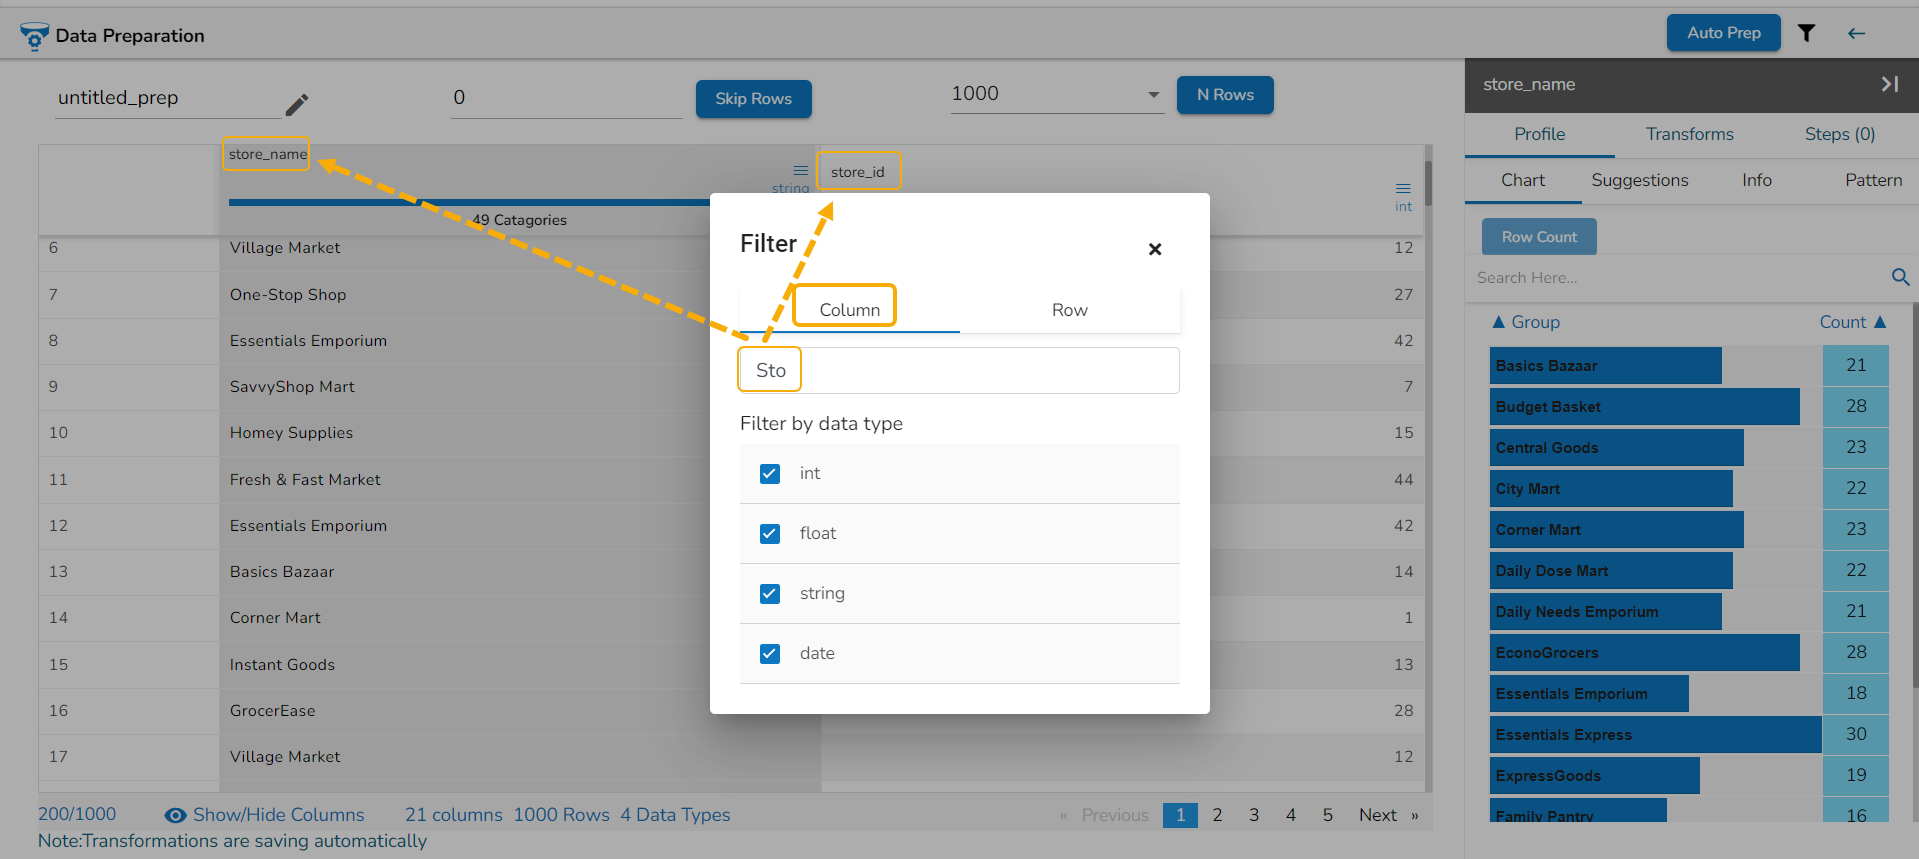
Task: Sort by Group column header arrow
Action: (x=1498, y=322)
